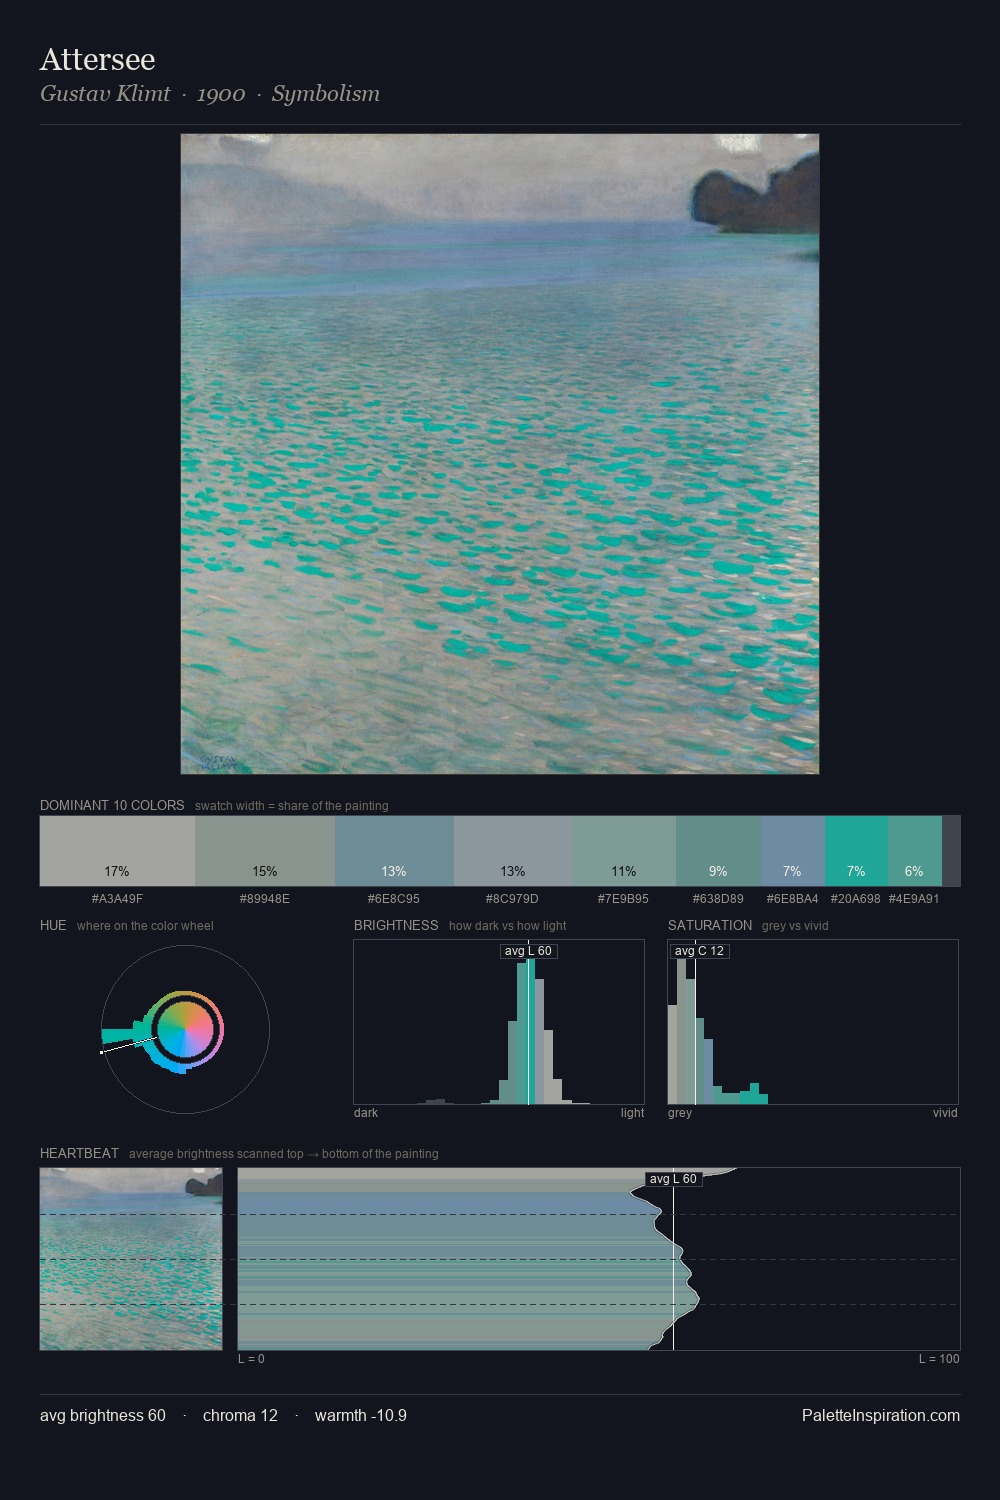Click the 'vivid' axis label
The height and width of the screenshot is (1500, 1000).
point(945,1113)
